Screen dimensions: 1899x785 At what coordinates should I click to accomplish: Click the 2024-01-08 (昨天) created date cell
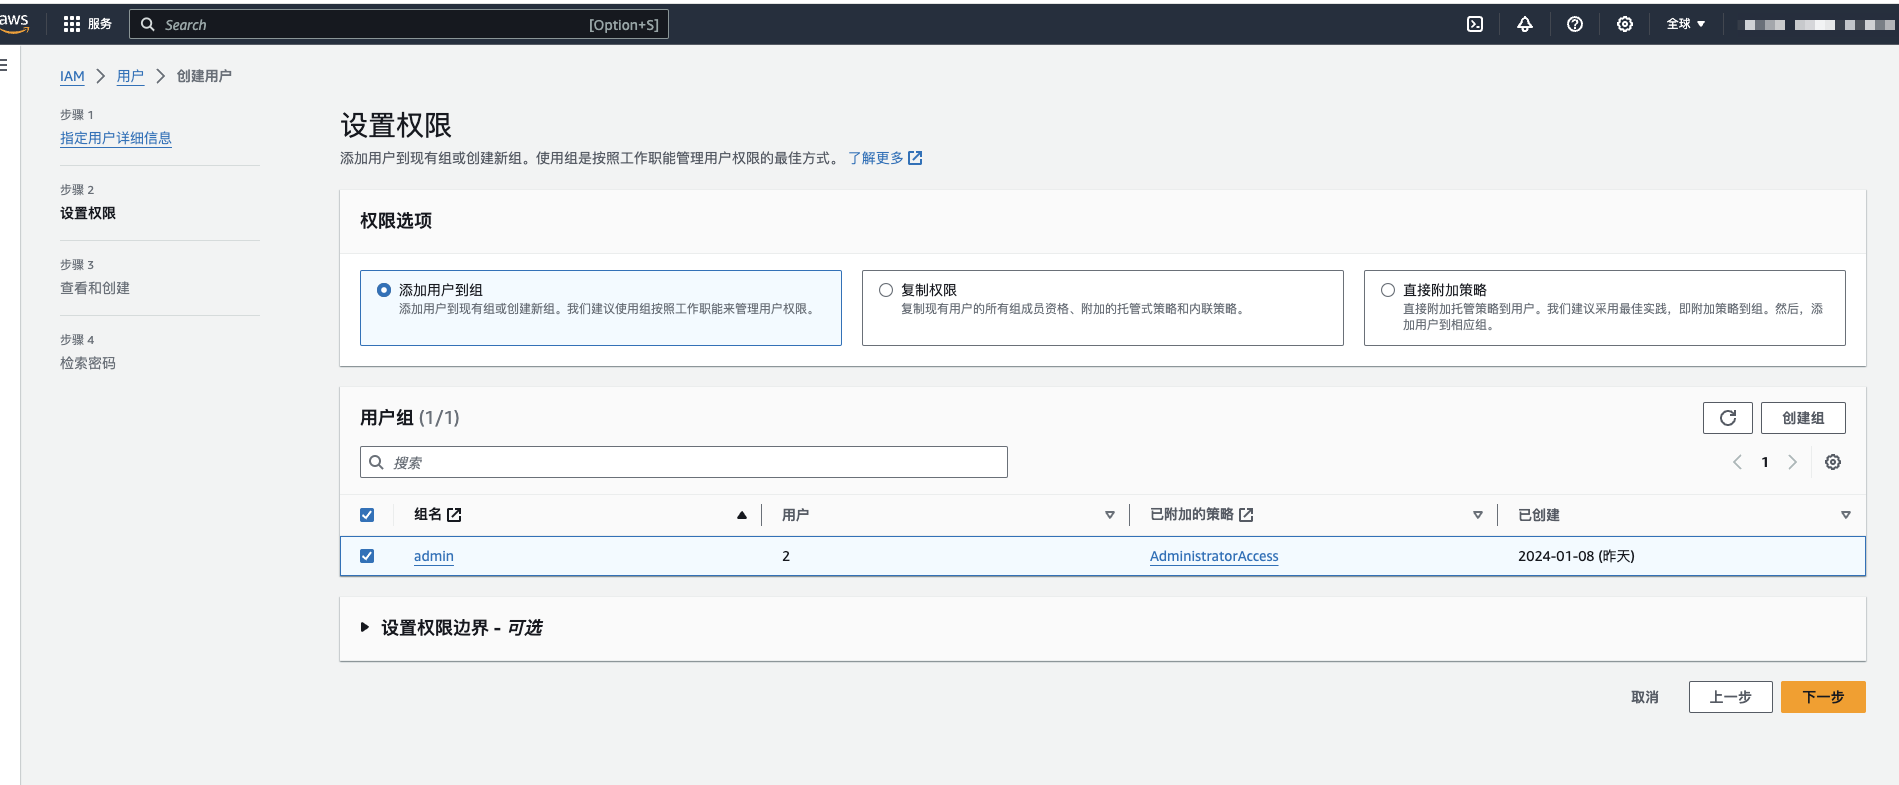(x=1576, y=556)
